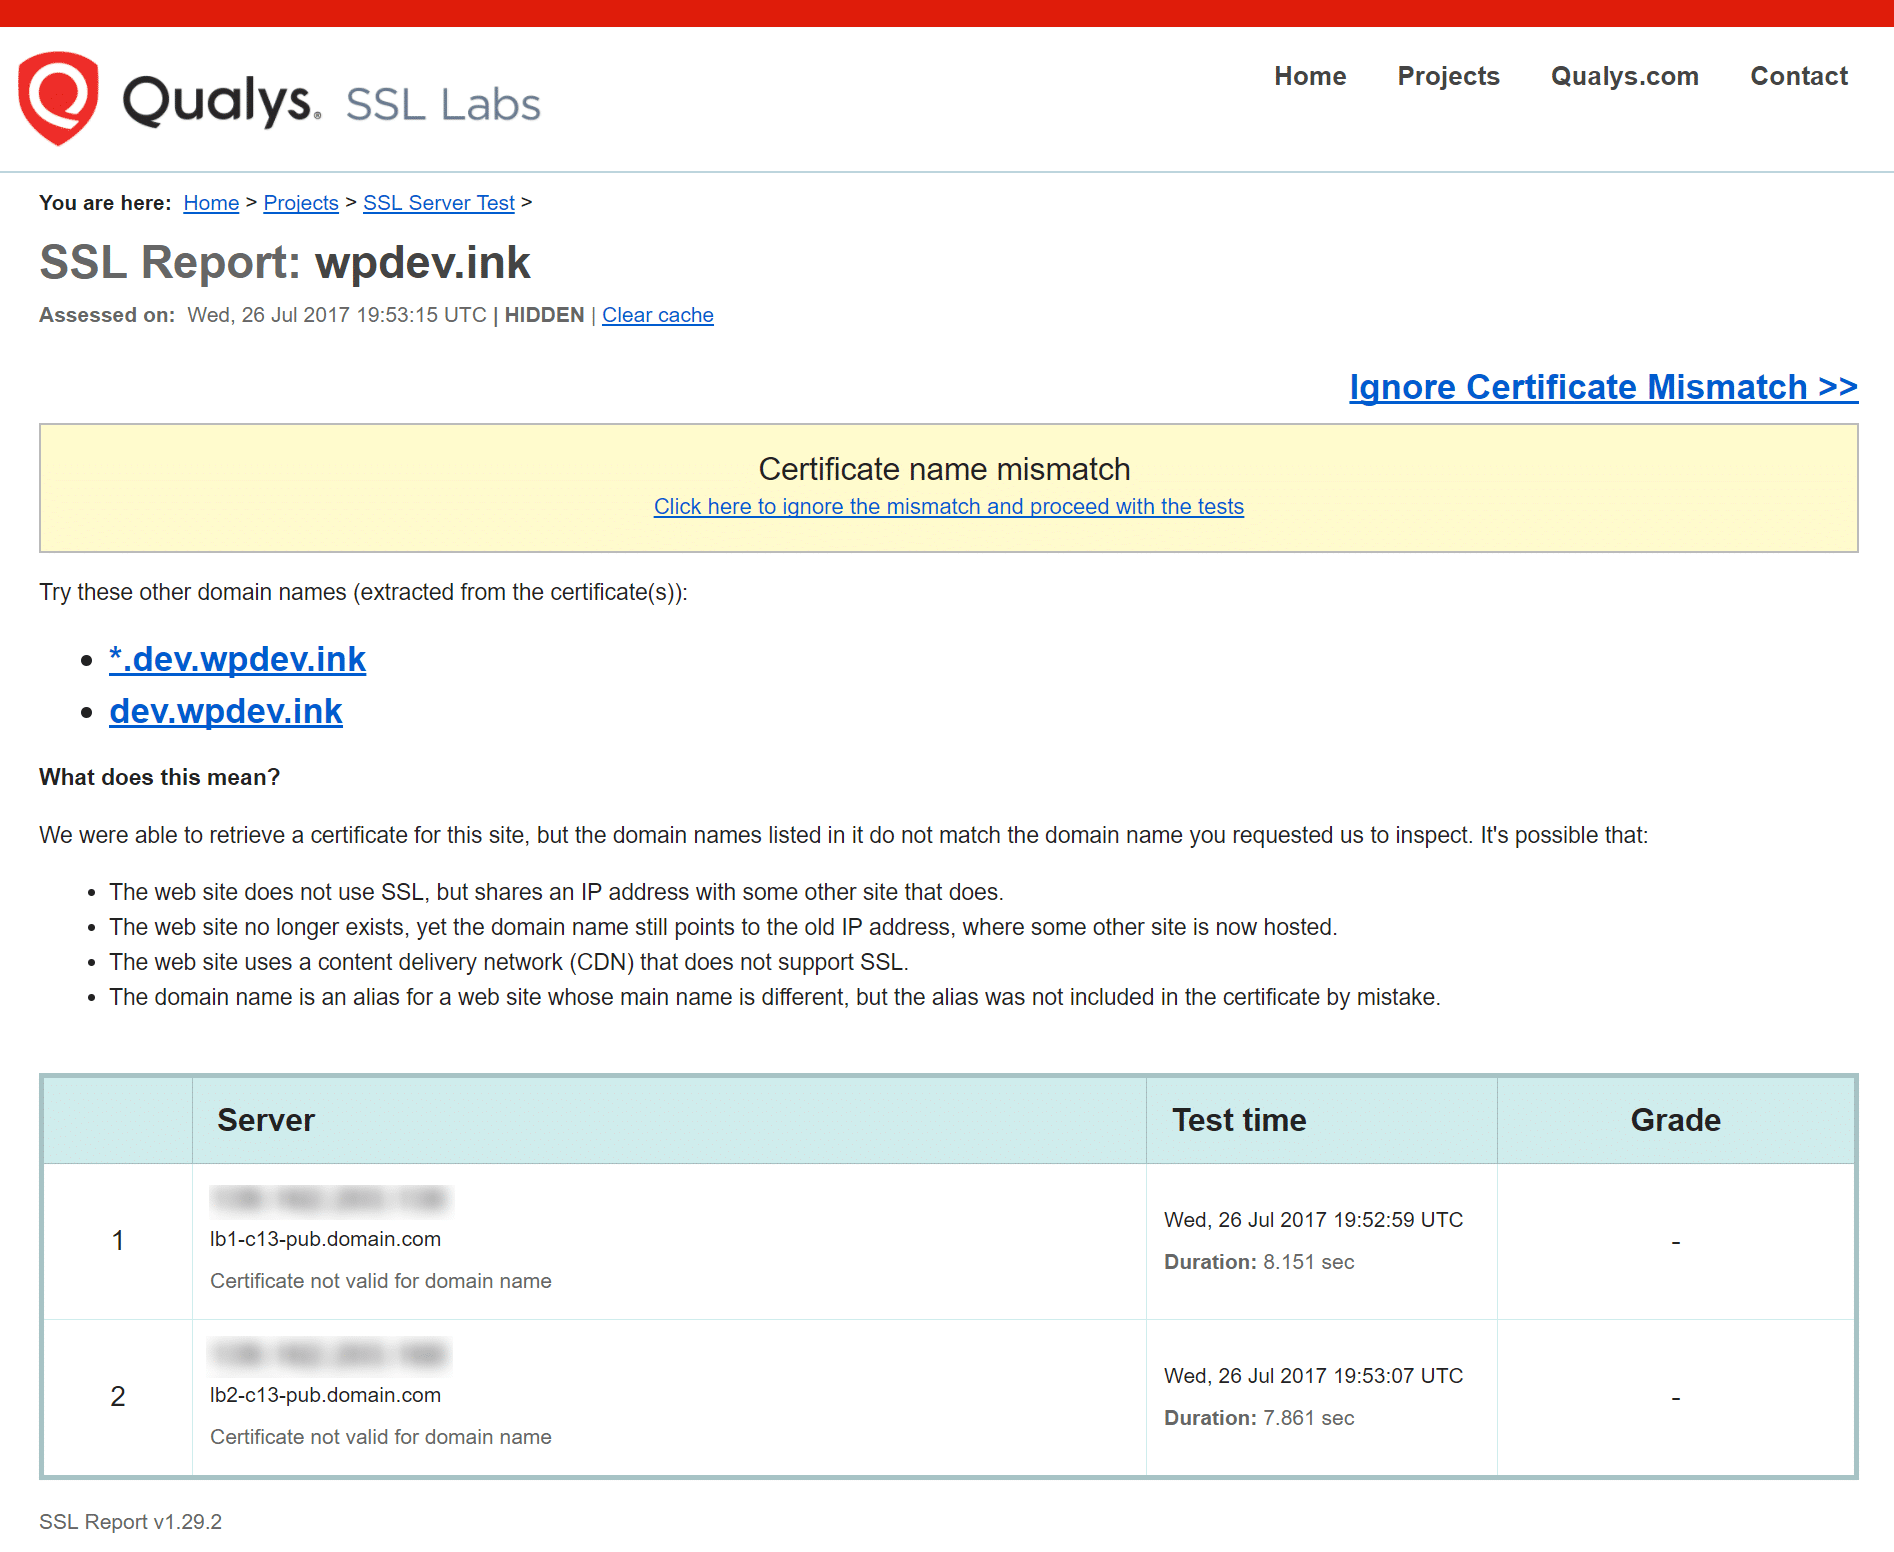Open SSL Server Test from the breadcrumbs

tap(438, 203)
